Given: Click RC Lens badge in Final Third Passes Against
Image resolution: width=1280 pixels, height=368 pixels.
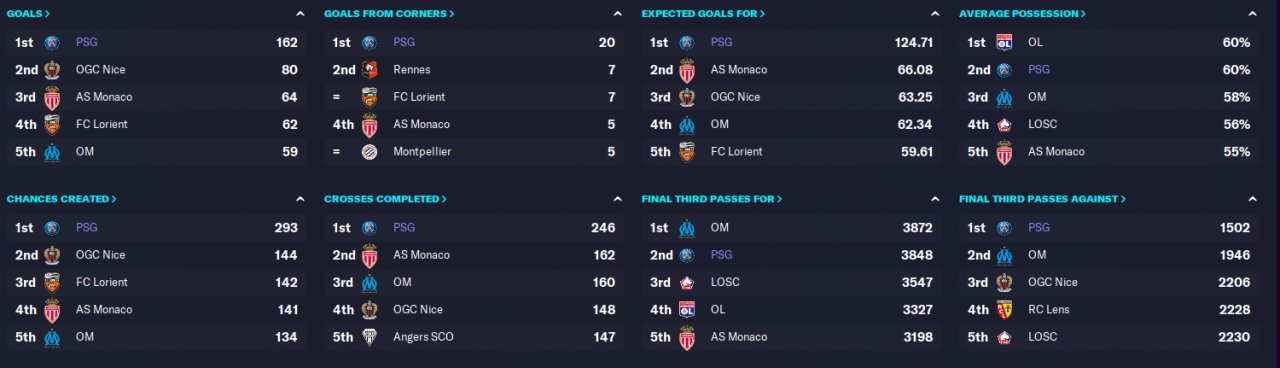Looking at the screenshot, I should tap(1004, 310).
